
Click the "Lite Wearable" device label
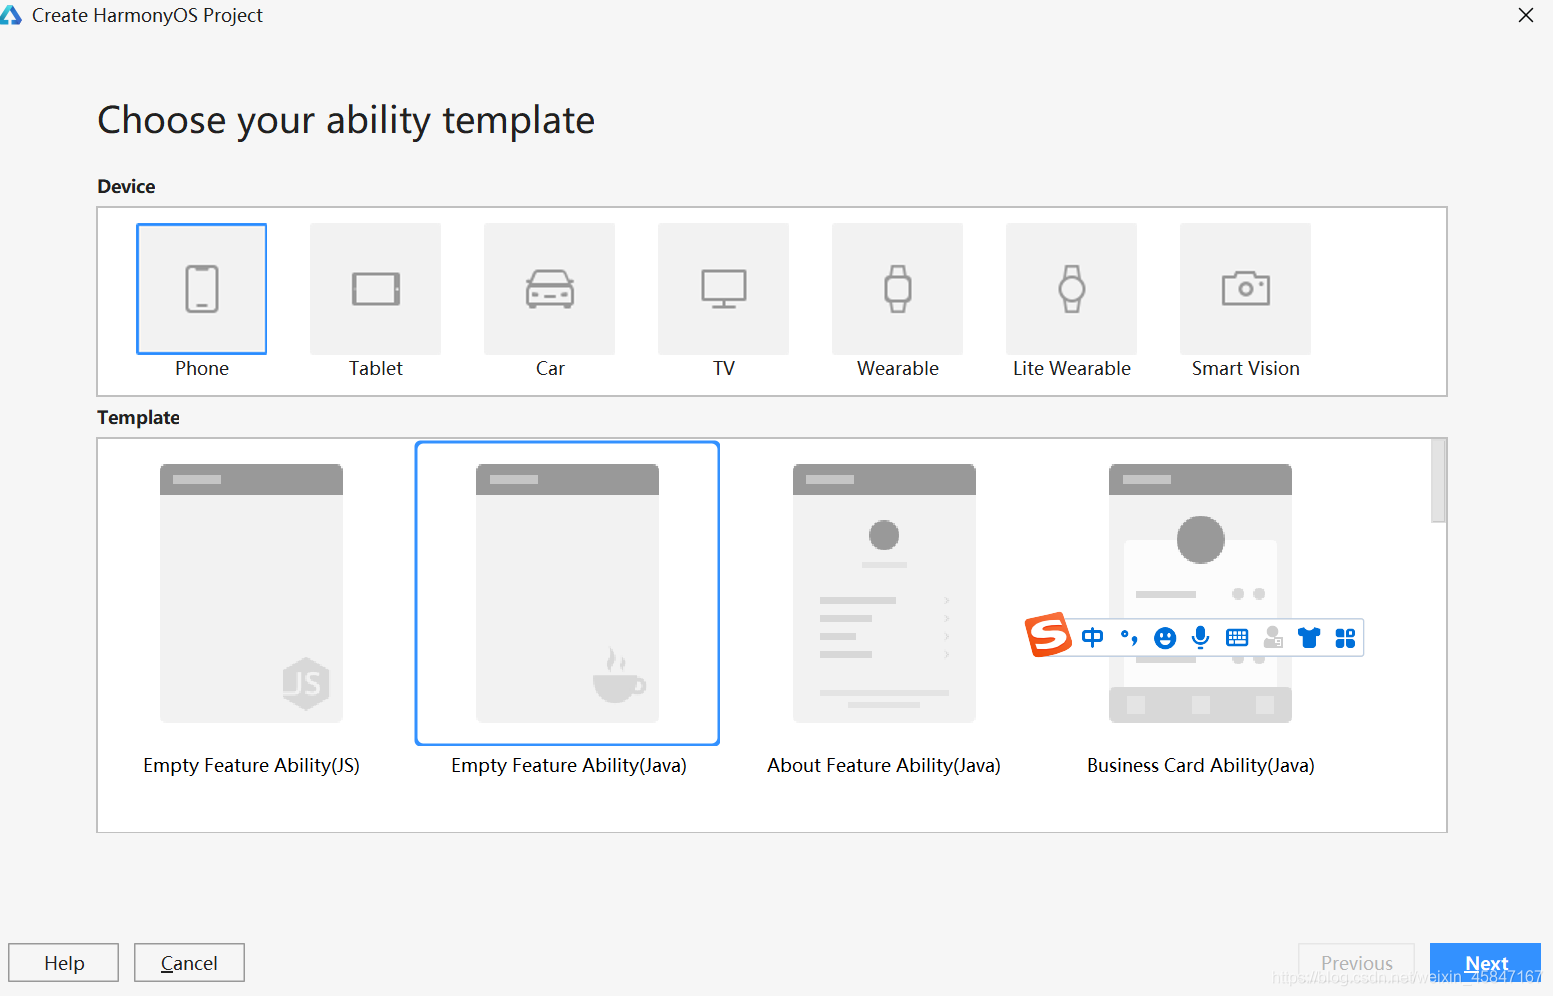1071,368
